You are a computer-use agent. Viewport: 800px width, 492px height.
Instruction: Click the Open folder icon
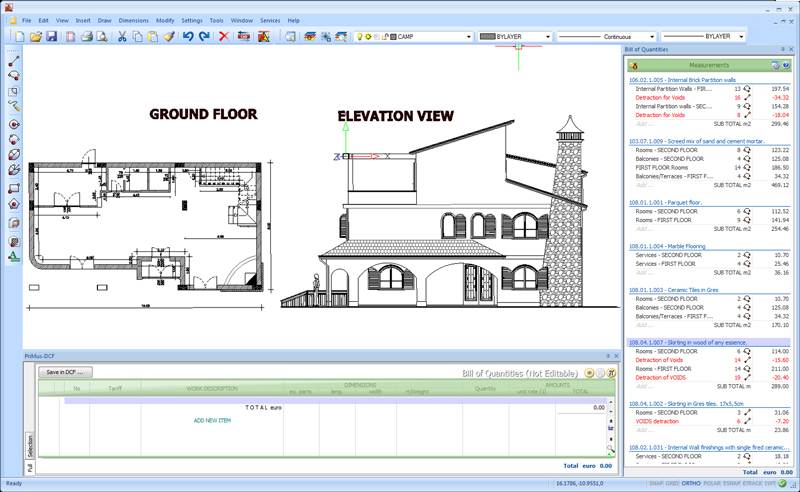[36, 37]
